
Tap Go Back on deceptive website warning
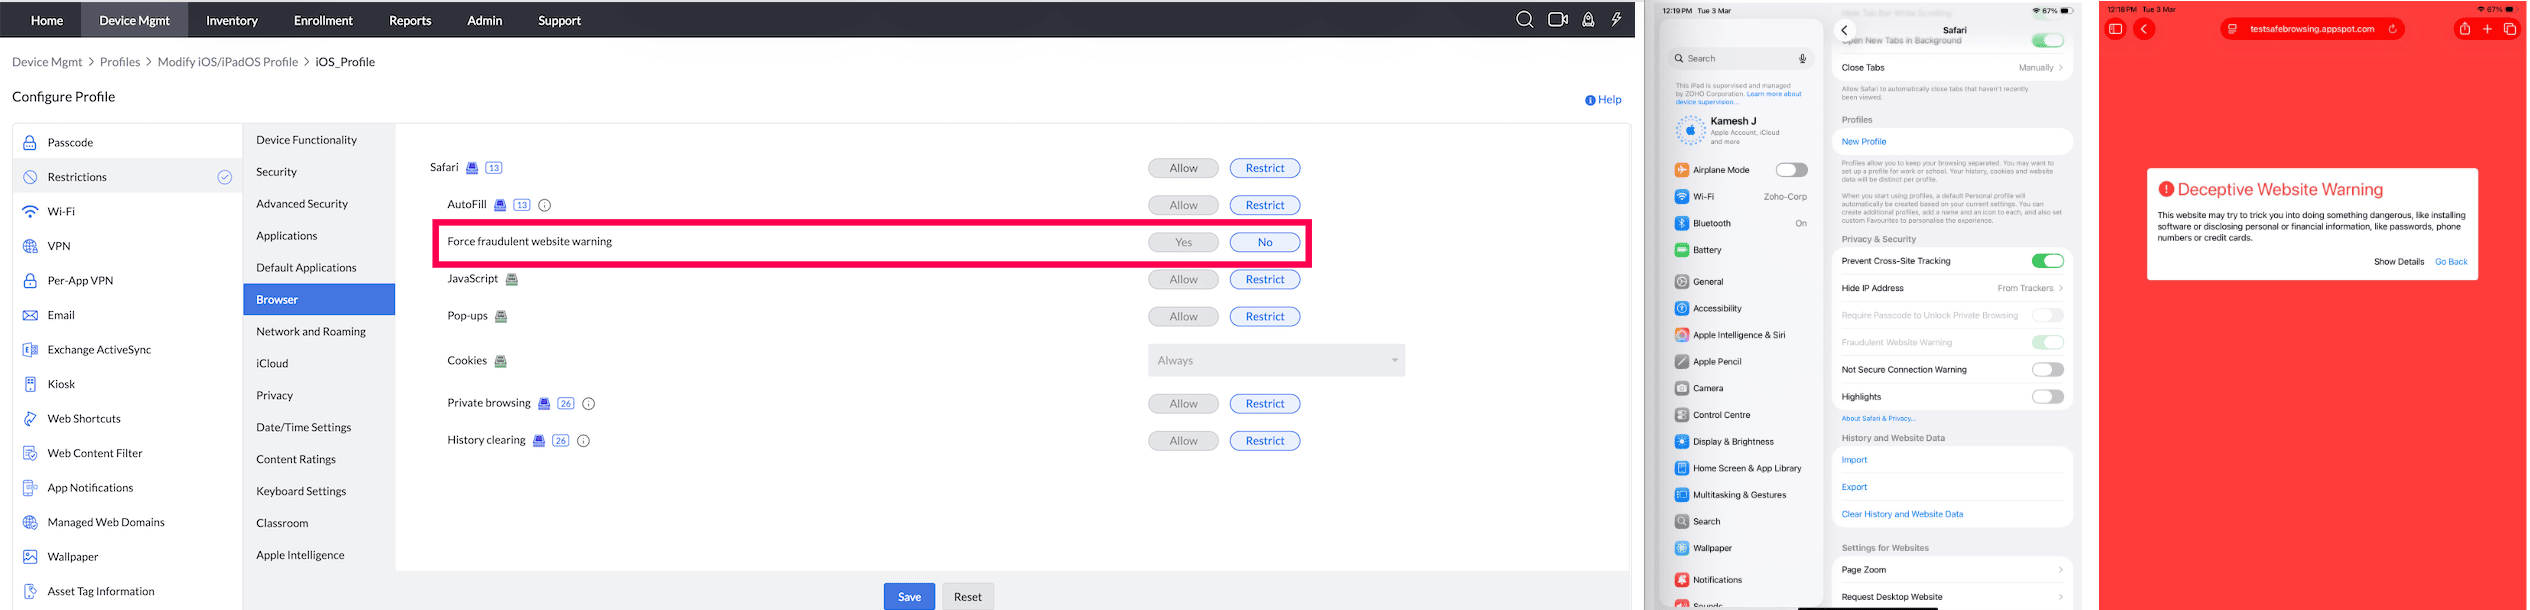point(2451,262)
